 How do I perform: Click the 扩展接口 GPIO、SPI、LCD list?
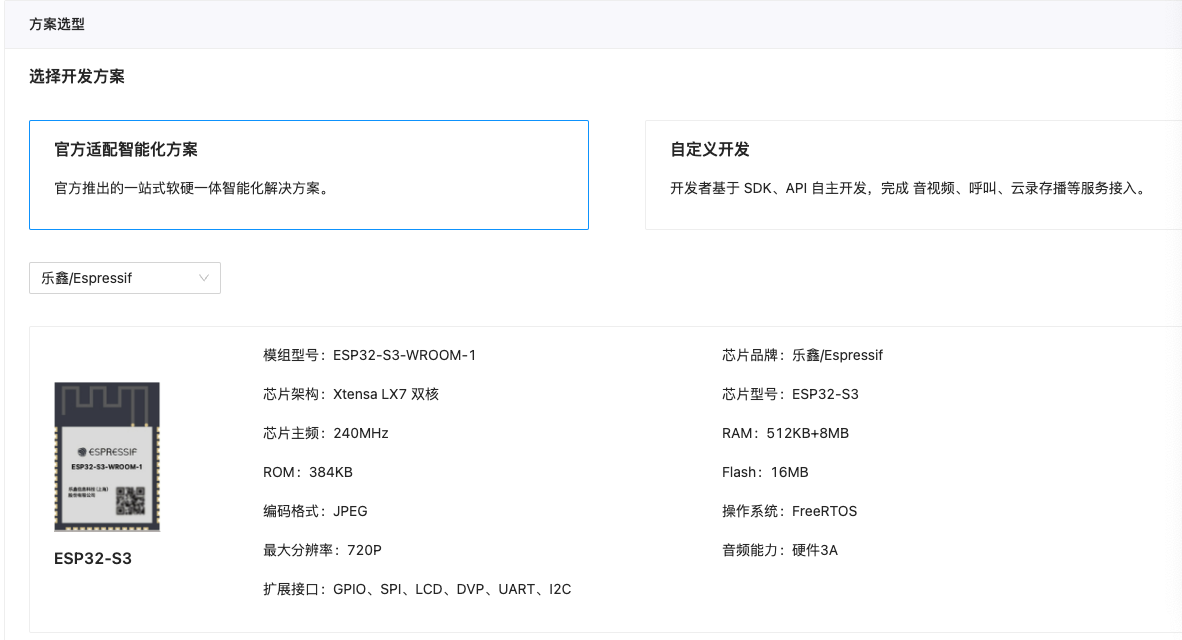point(417,589)
